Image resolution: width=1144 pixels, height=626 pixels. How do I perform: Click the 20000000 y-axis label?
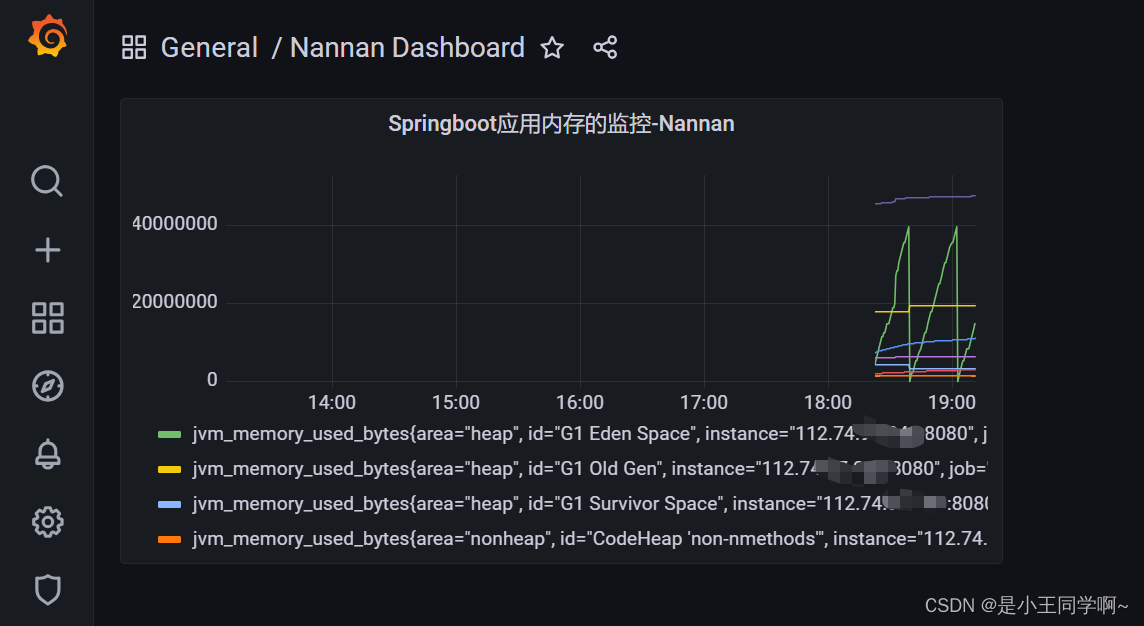174,302
